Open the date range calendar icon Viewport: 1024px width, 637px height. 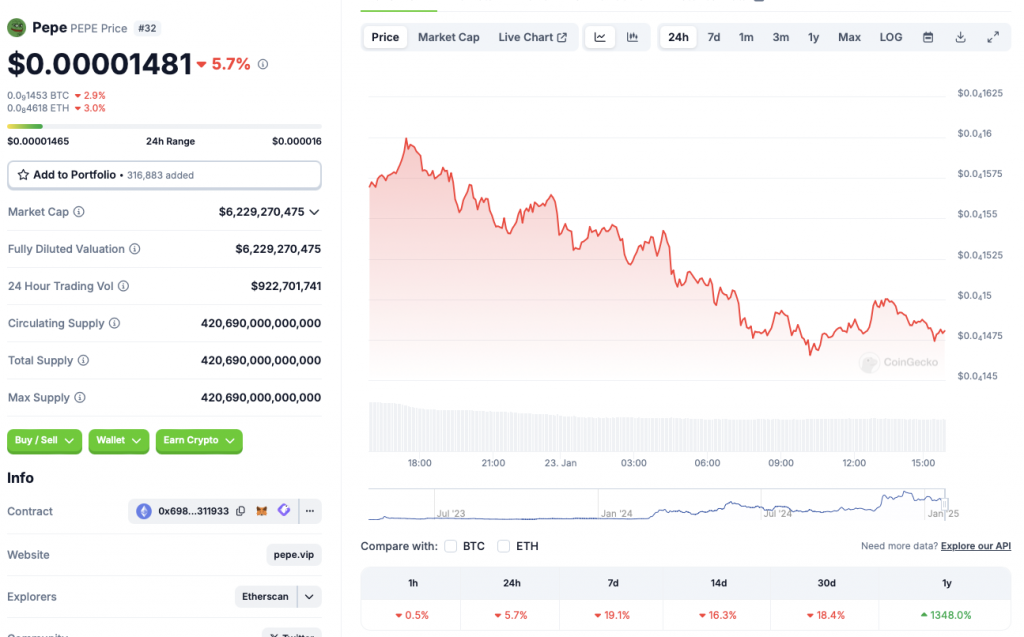pos(929,36)
